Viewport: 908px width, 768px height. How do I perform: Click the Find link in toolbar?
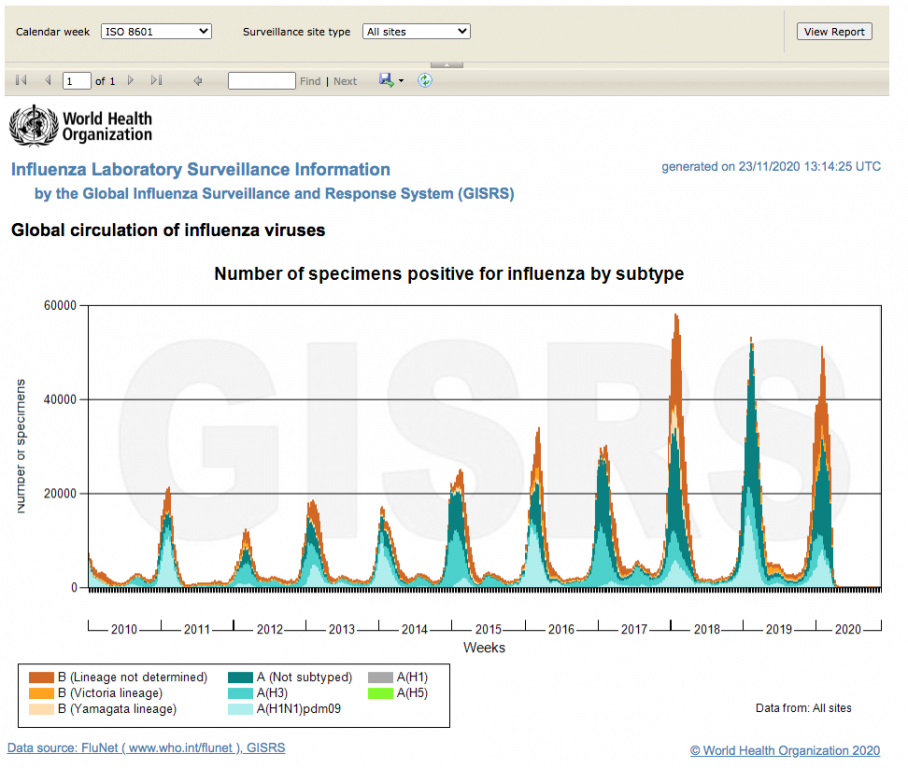click(310, 82)
